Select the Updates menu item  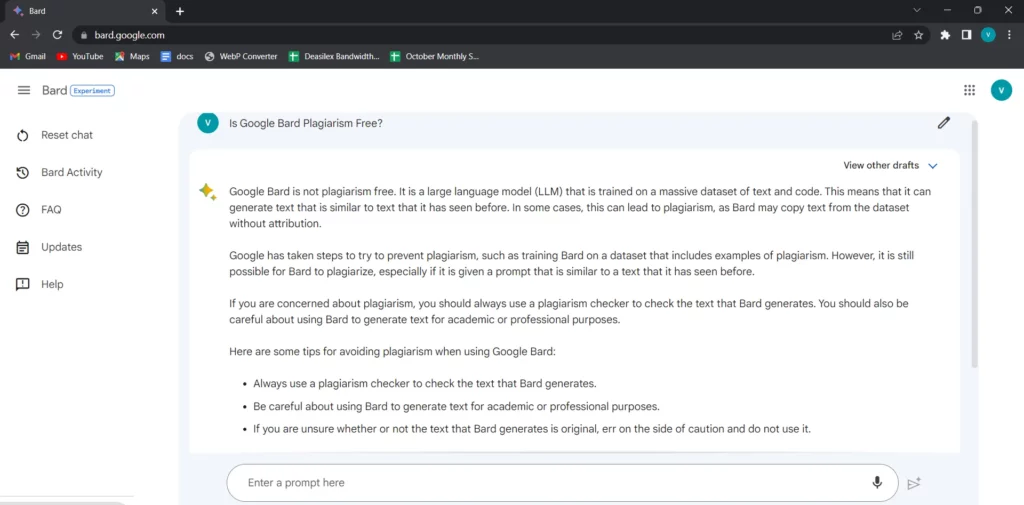click(49, 247)
